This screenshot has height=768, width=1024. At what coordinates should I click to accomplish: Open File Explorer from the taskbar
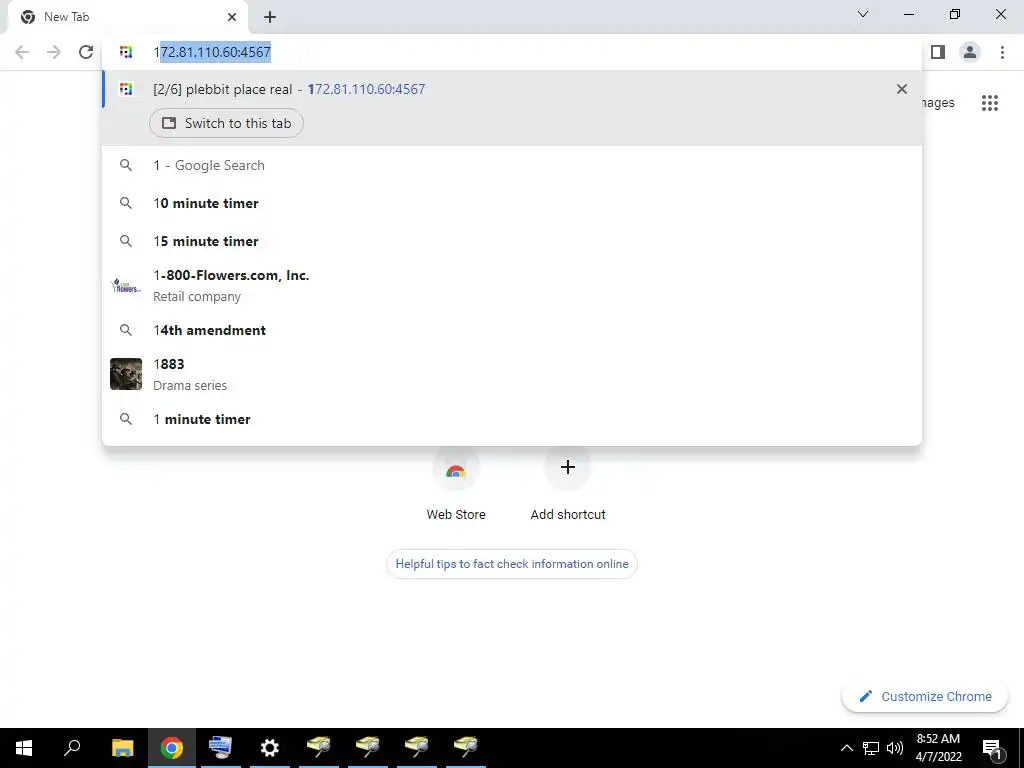[x=122, y=748]
